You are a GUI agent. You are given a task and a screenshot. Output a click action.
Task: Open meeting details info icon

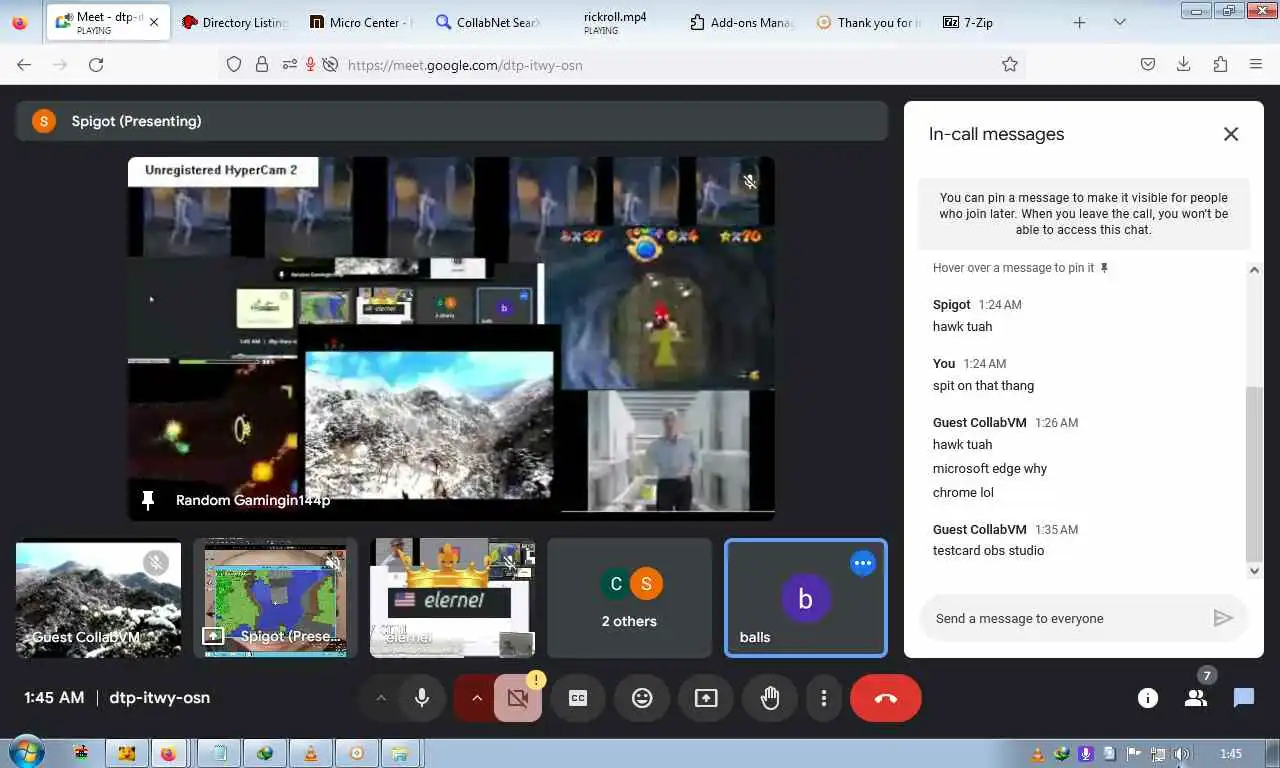pos(1148,698)
